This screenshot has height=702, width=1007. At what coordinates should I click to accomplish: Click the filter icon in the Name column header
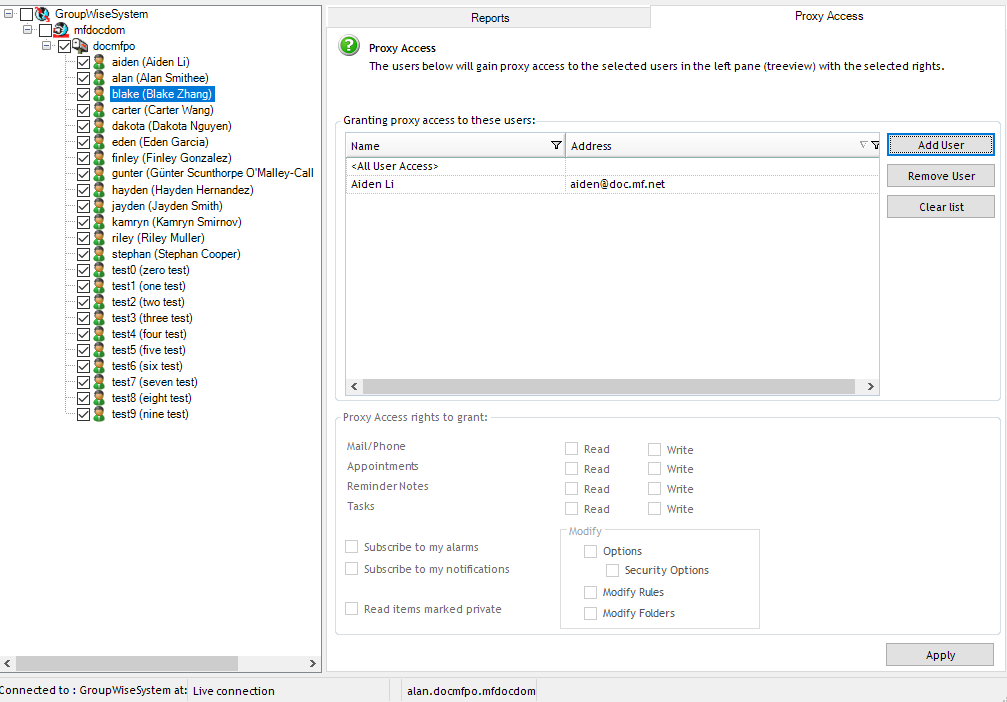point(556,145)
